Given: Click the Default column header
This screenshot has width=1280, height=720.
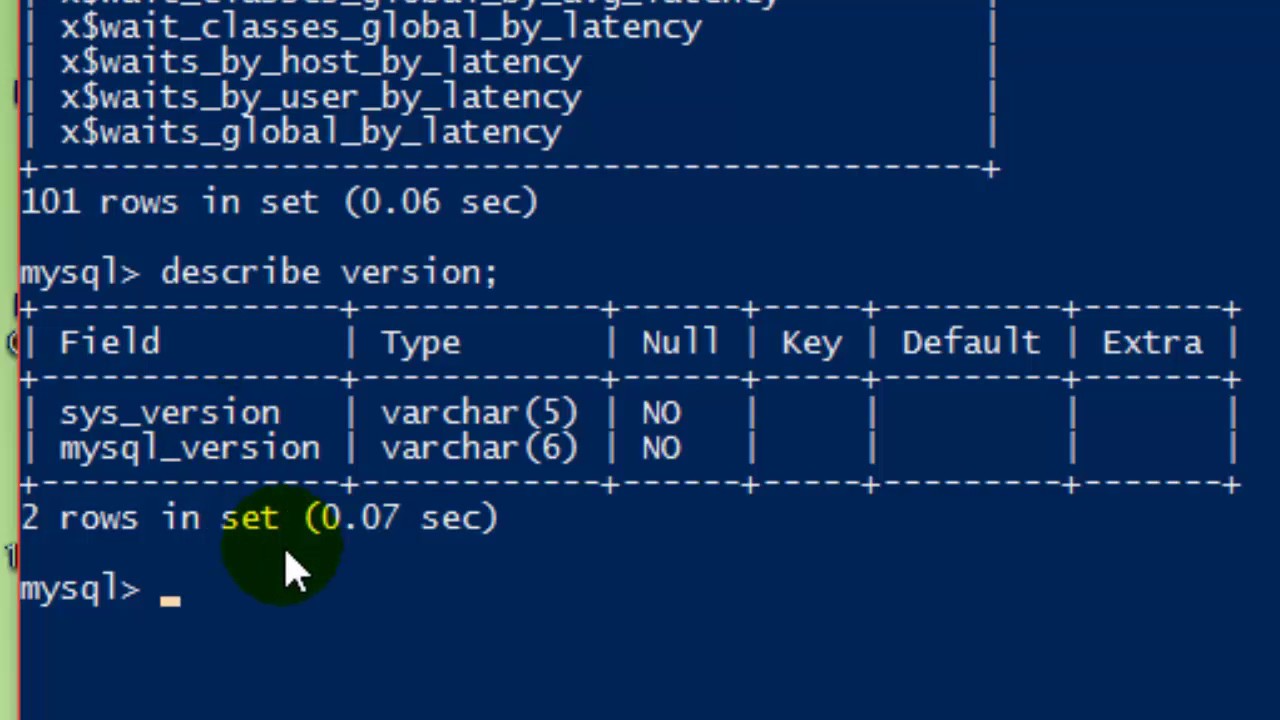Looking at the screenshot, I should click(970, 343).
